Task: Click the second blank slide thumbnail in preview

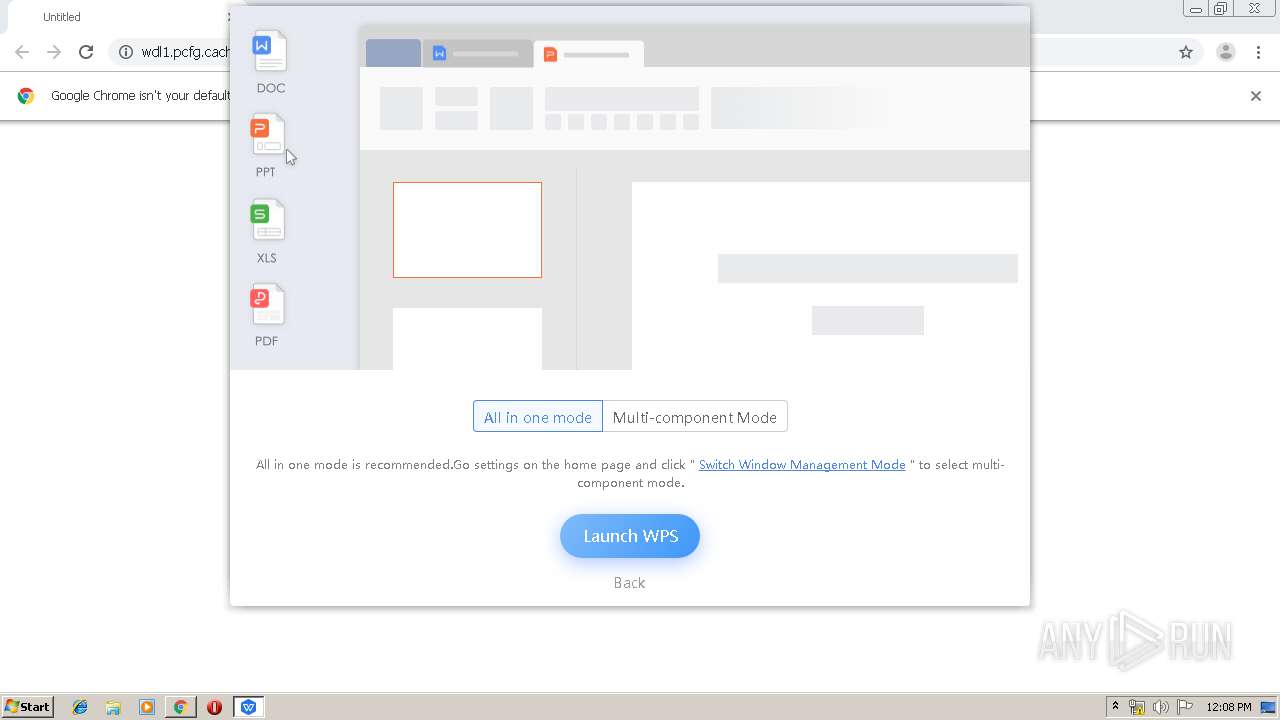Action: coord(467,339)
